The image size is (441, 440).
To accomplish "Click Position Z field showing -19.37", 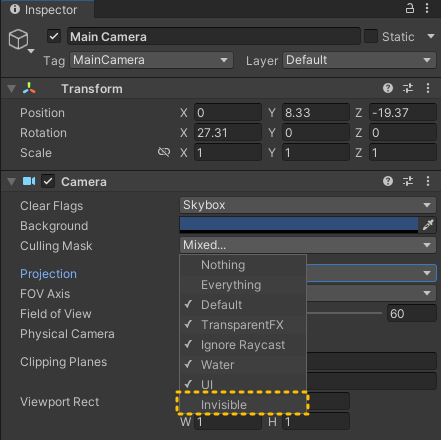I will coord(403,112).
